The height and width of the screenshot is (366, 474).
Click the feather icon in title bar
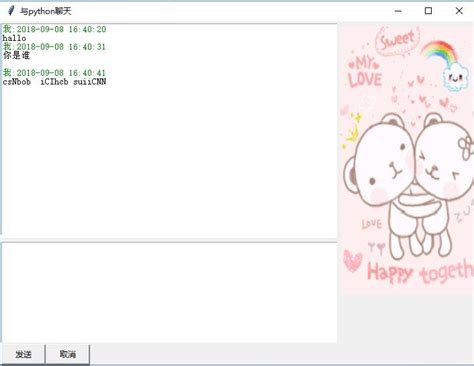point(11,11)
